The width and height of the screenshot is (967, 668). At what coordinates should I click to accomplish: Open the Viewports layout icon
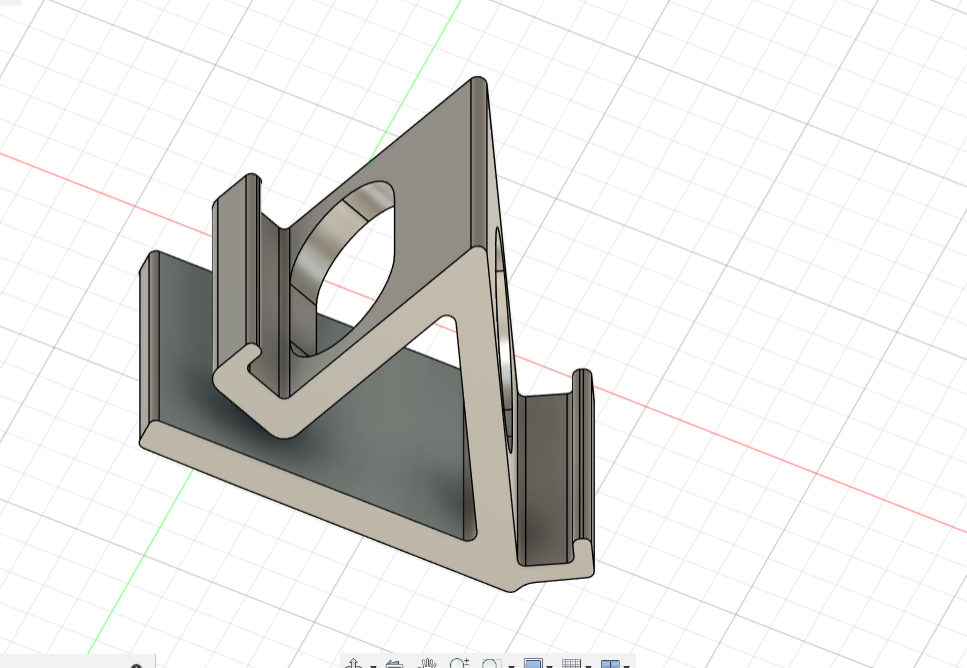point(610,664)
